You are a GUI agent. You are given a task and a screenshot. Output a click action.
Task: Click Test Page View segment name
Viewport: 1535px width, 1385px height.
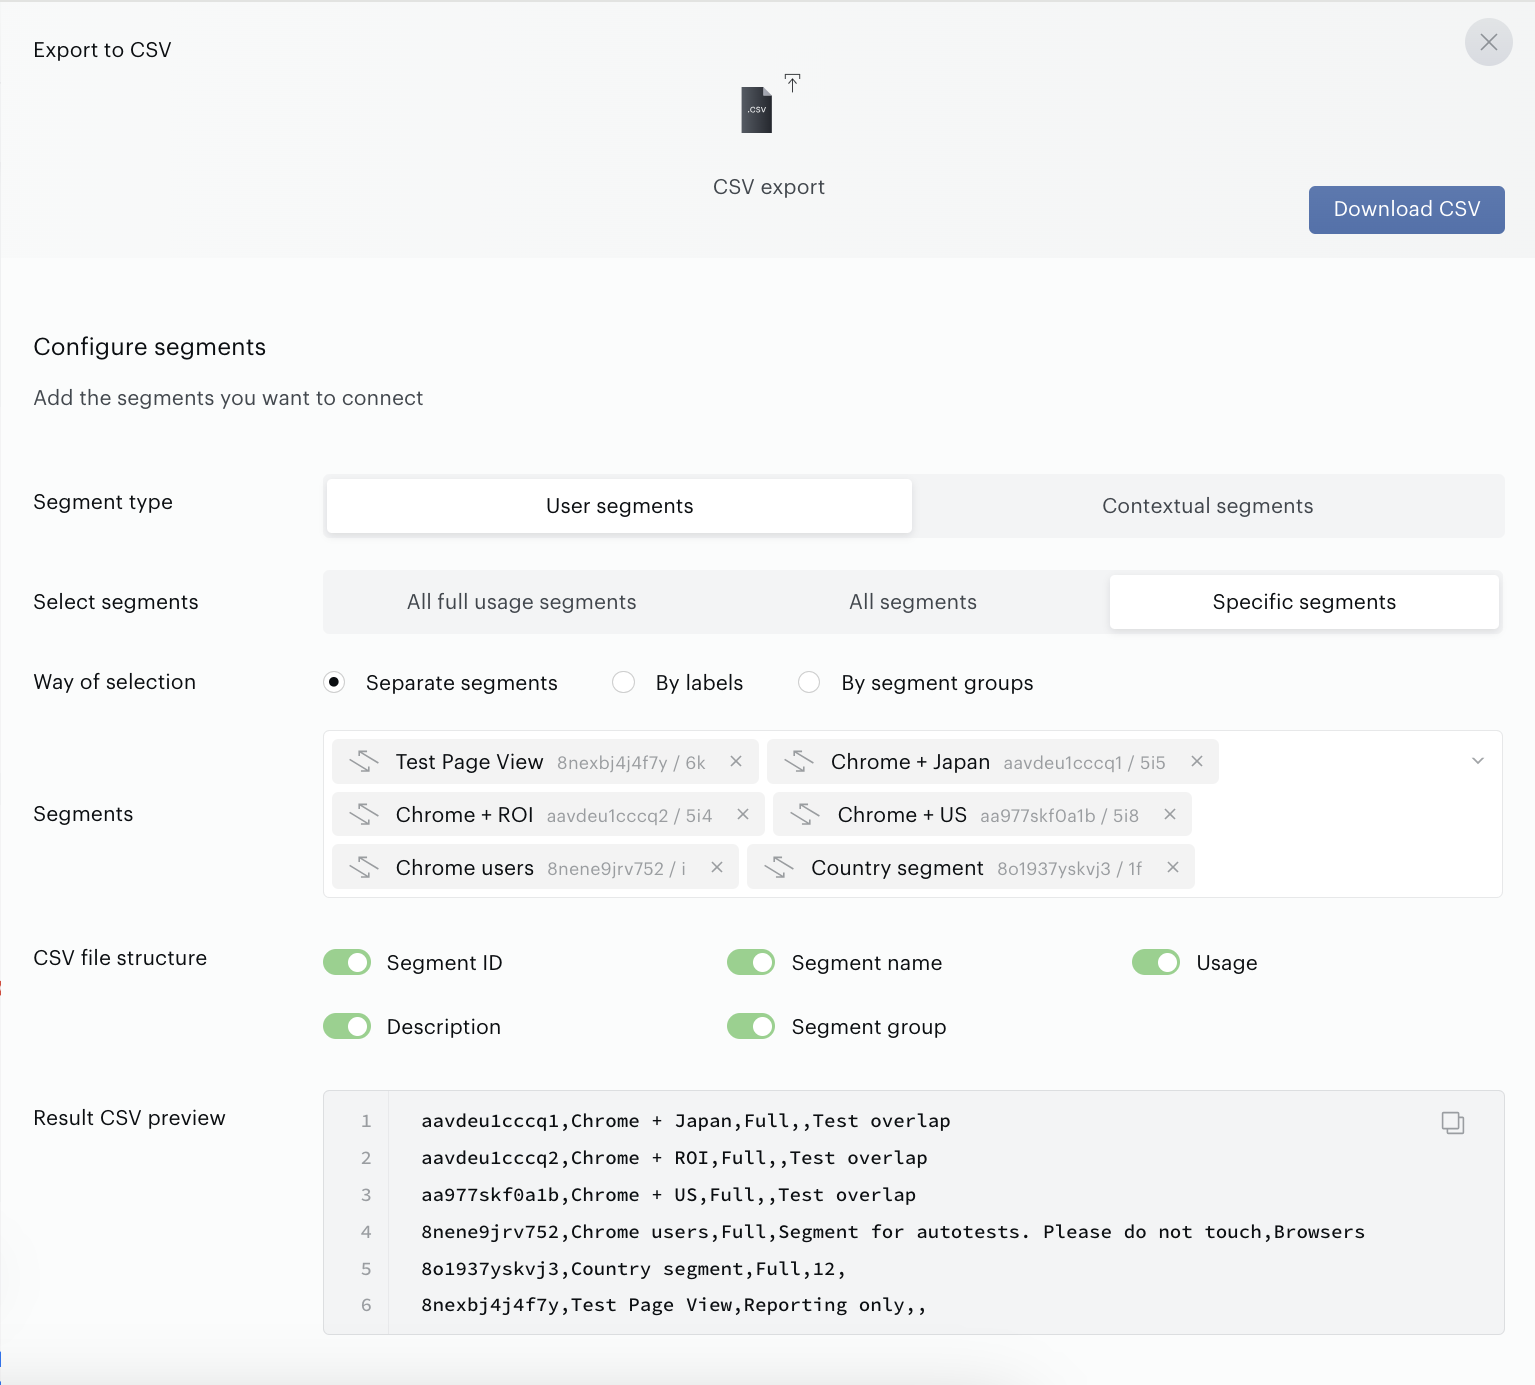[469, 762]
